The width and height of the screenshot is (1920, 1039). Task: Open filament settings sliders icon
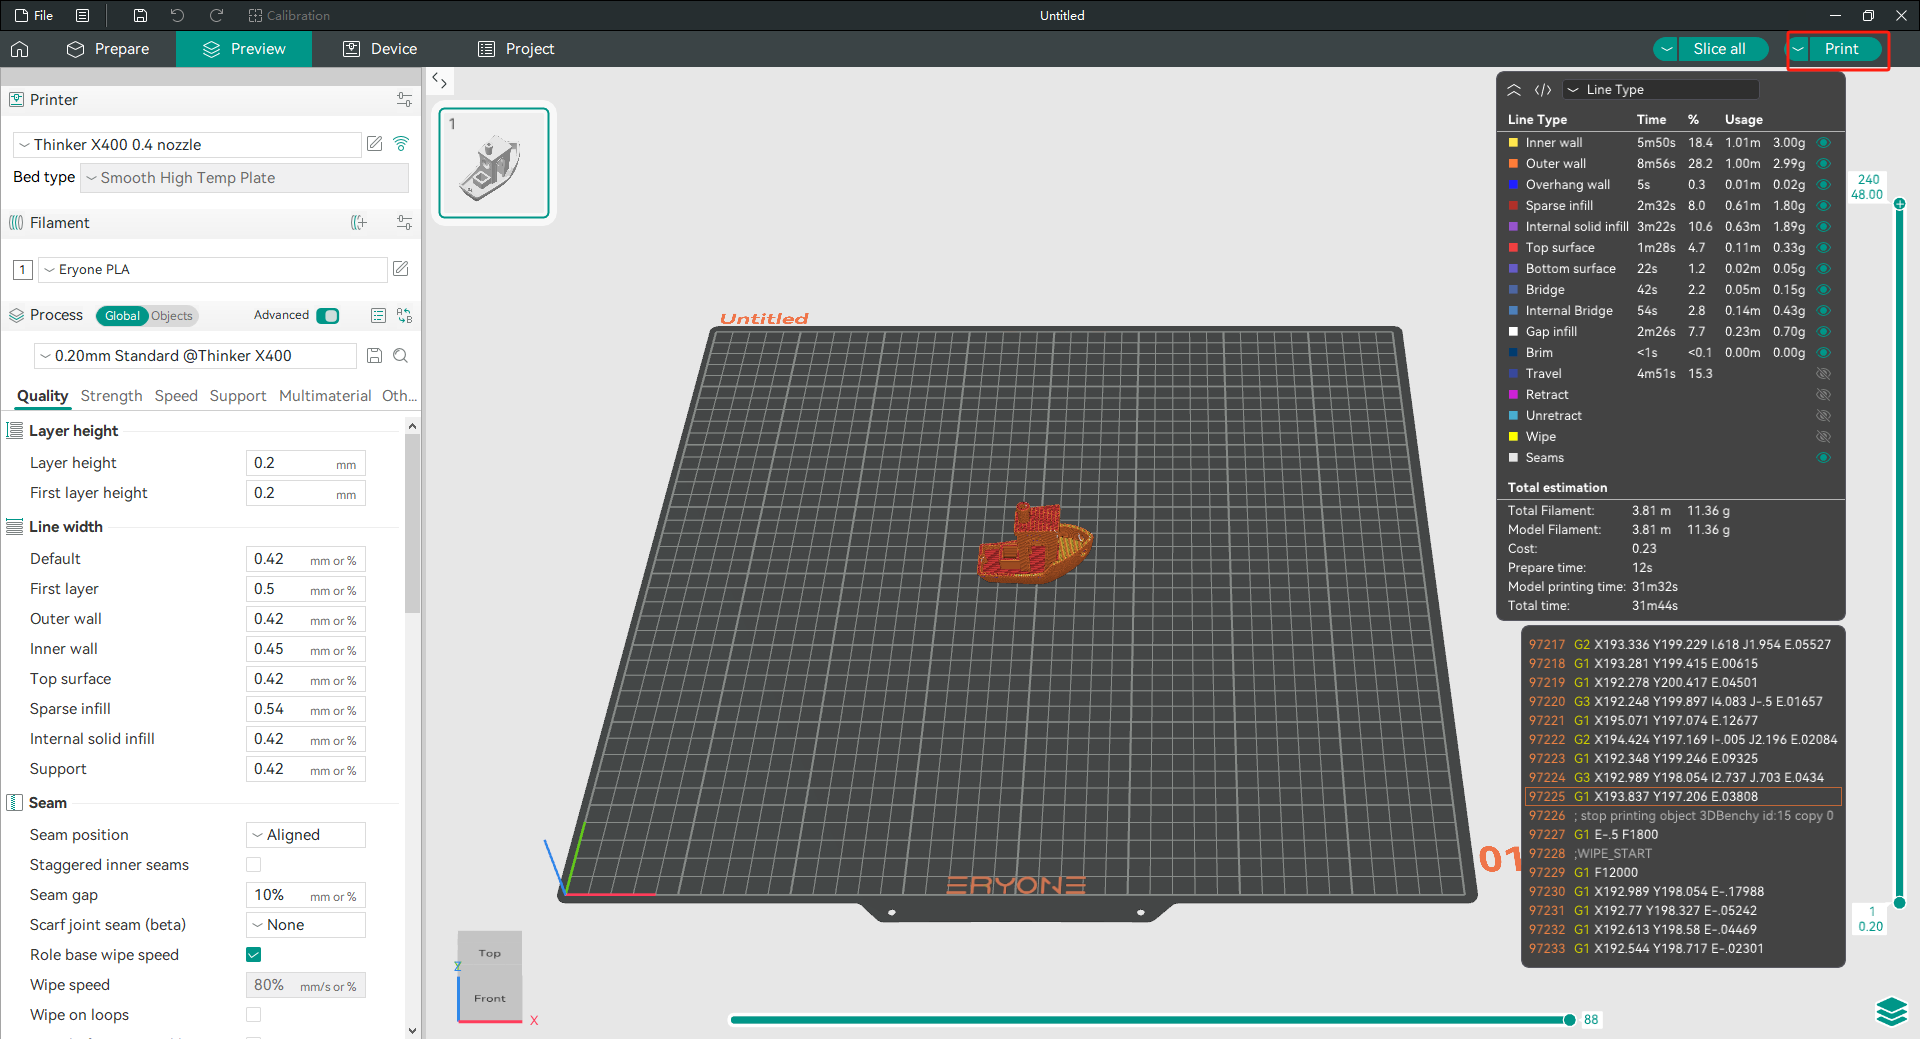(x=404, y=222)
